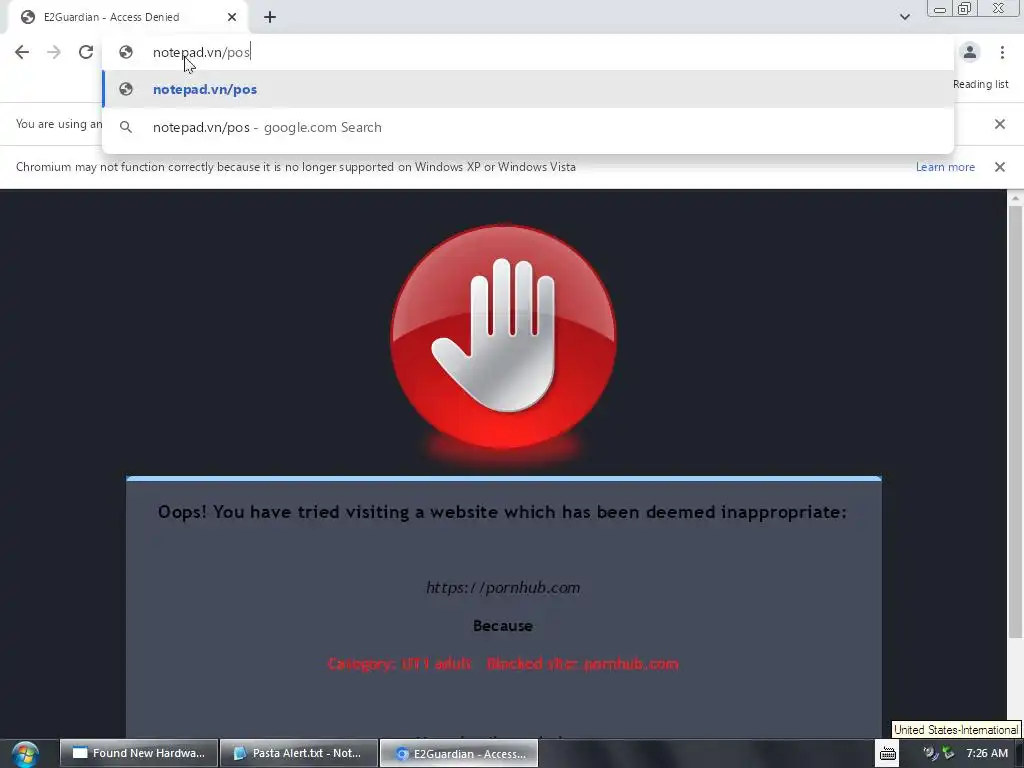Open the Windows Start orb
Image resolution: width=1024 pixels, height=768 pixels.
pos(25,754)
